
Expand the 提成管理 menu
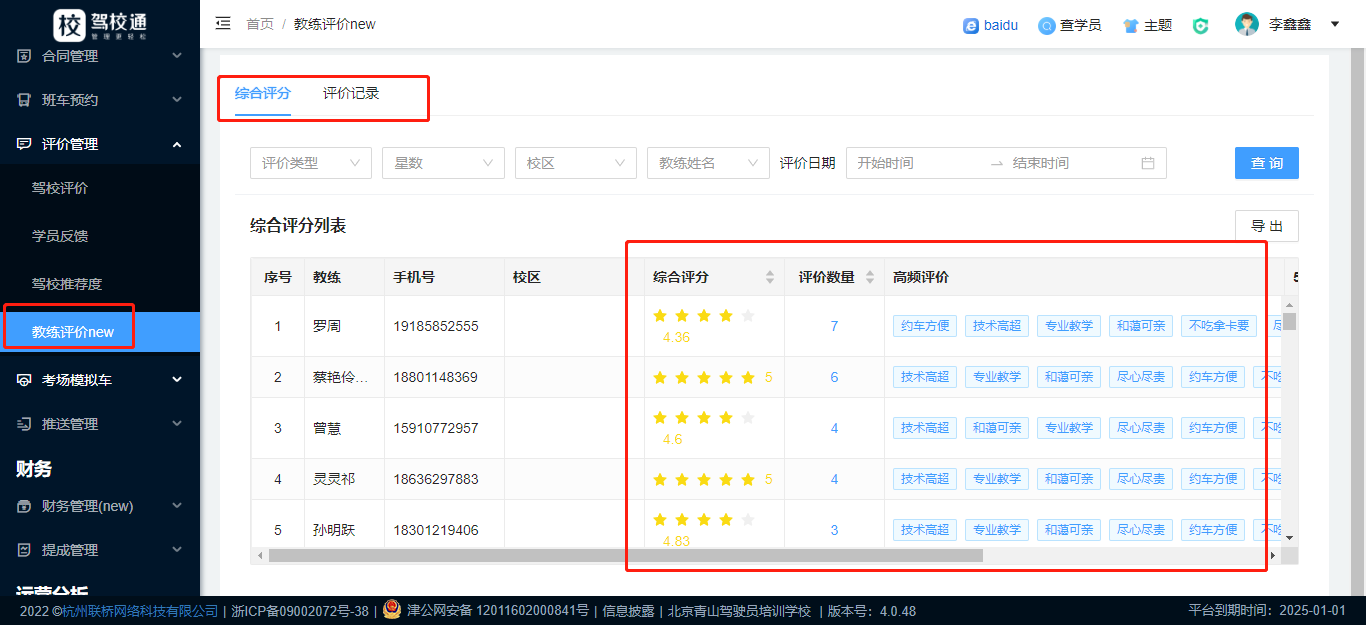point(177,550)
